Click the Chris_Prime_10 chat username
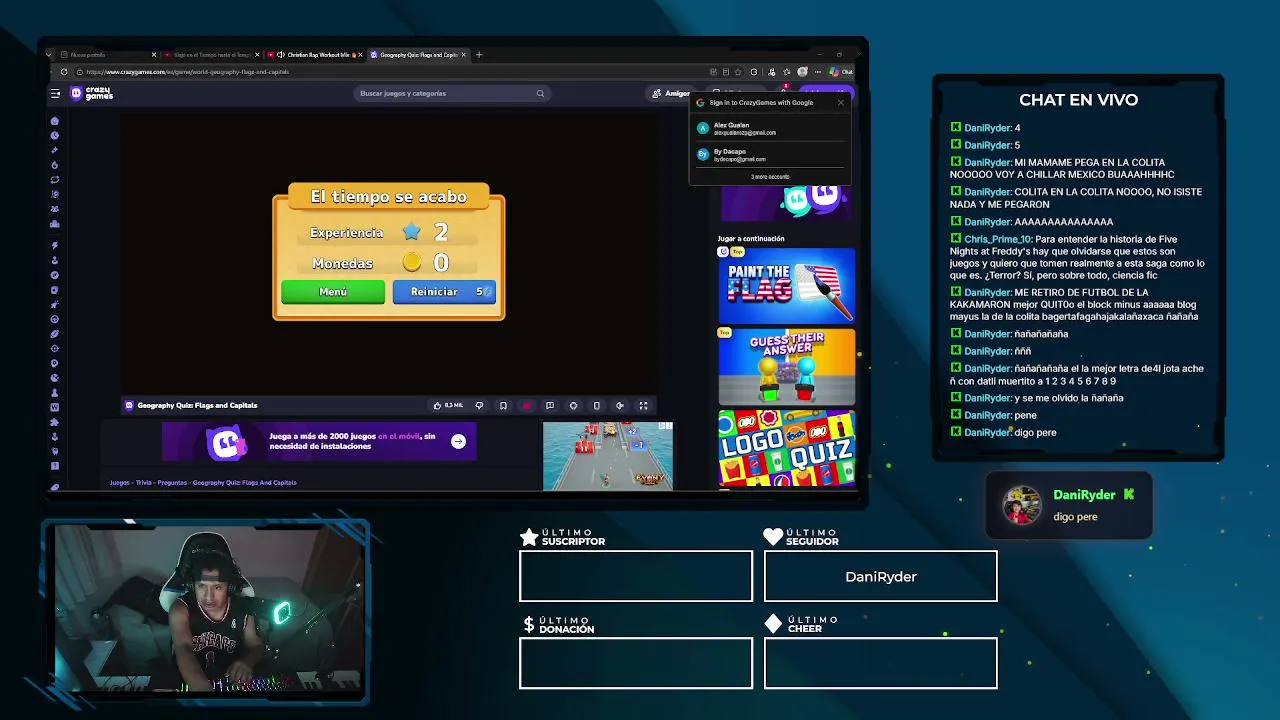 click(x=998, y=239)
